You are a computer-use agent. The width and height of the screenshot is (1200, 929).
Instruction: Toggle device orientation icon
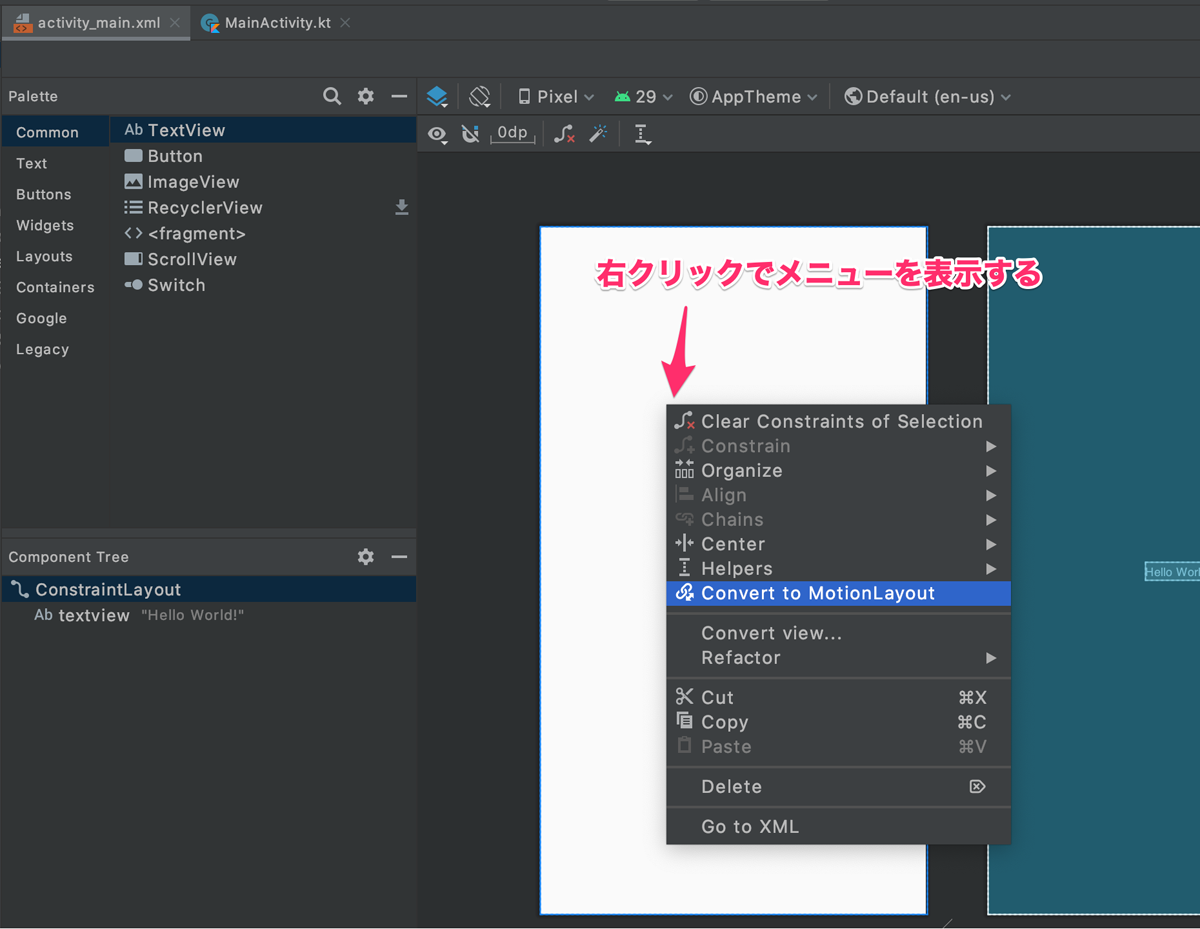pos(480,96)
